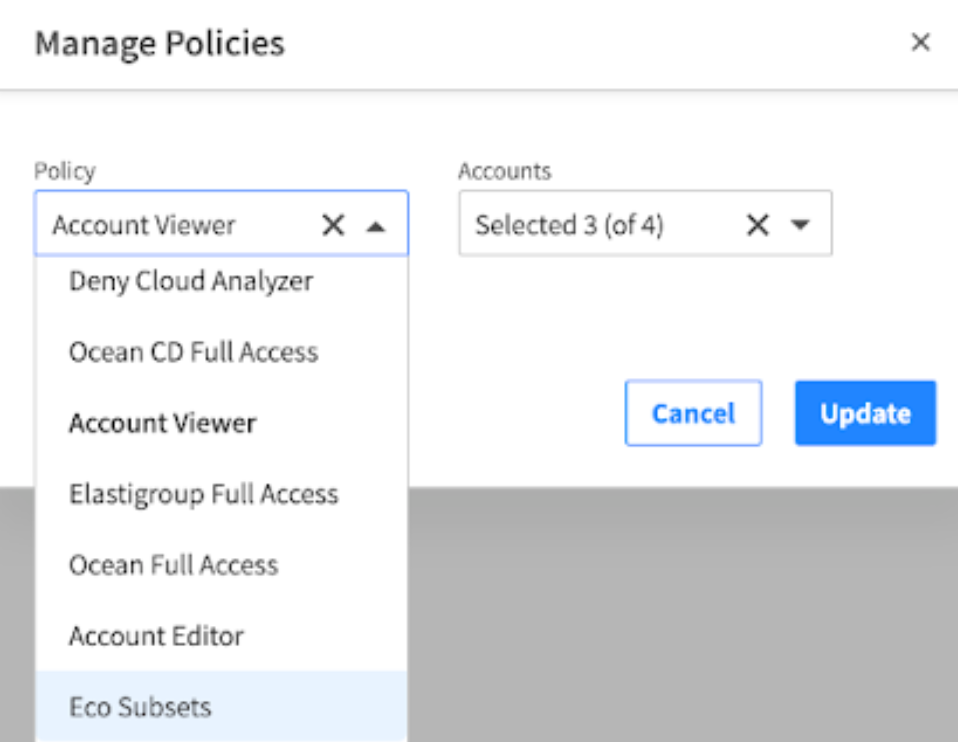The width and height of the screenshot is (958, 742).
Task: Select Elastigroup Full Access policy
Action: tap(203, 494)
